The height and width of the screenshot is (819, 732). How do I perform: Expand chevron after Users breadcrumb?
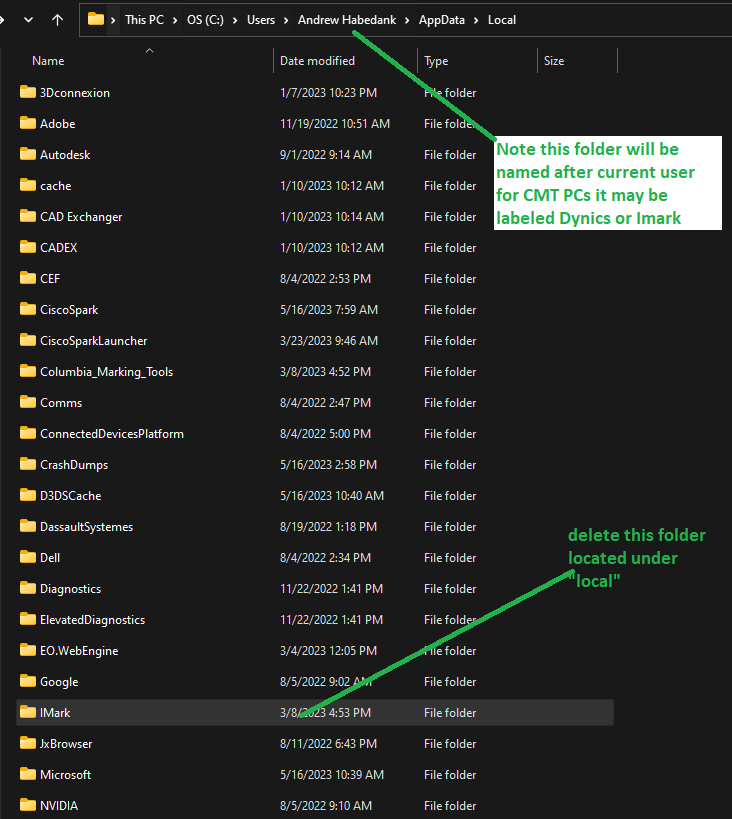tap(286, 20)
